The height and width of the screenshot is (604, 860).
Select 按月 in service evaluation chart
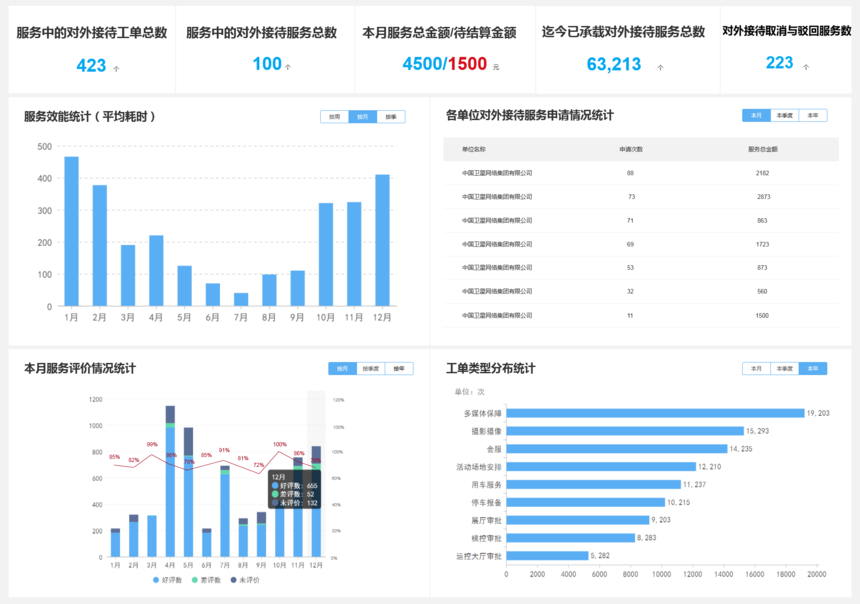tap(343, 369)
